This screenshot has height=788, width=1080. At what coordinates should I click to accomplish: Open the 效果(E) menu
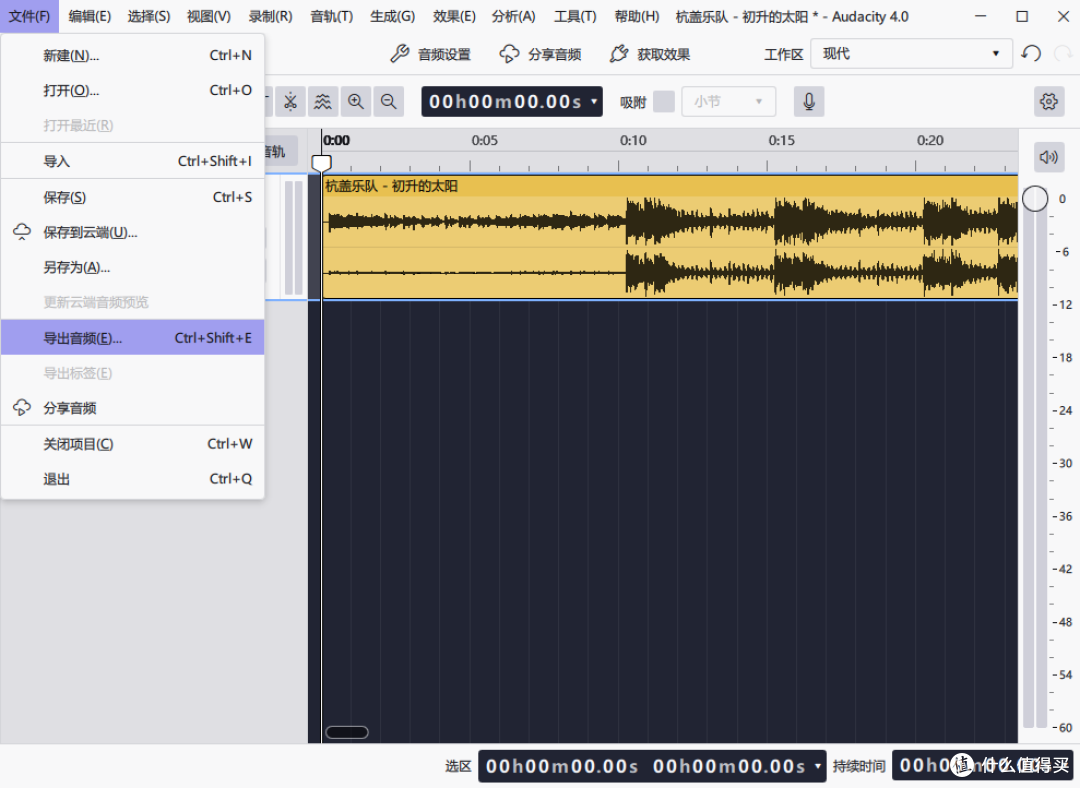click(454, 17)
